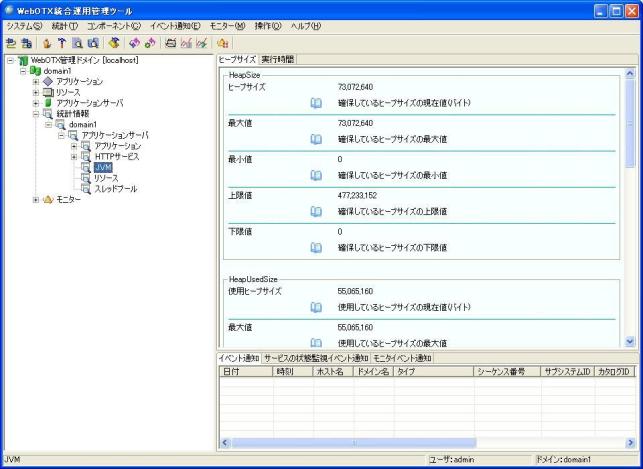
Task: Select スレッドプール in the tree
Action: pos(115,189)
